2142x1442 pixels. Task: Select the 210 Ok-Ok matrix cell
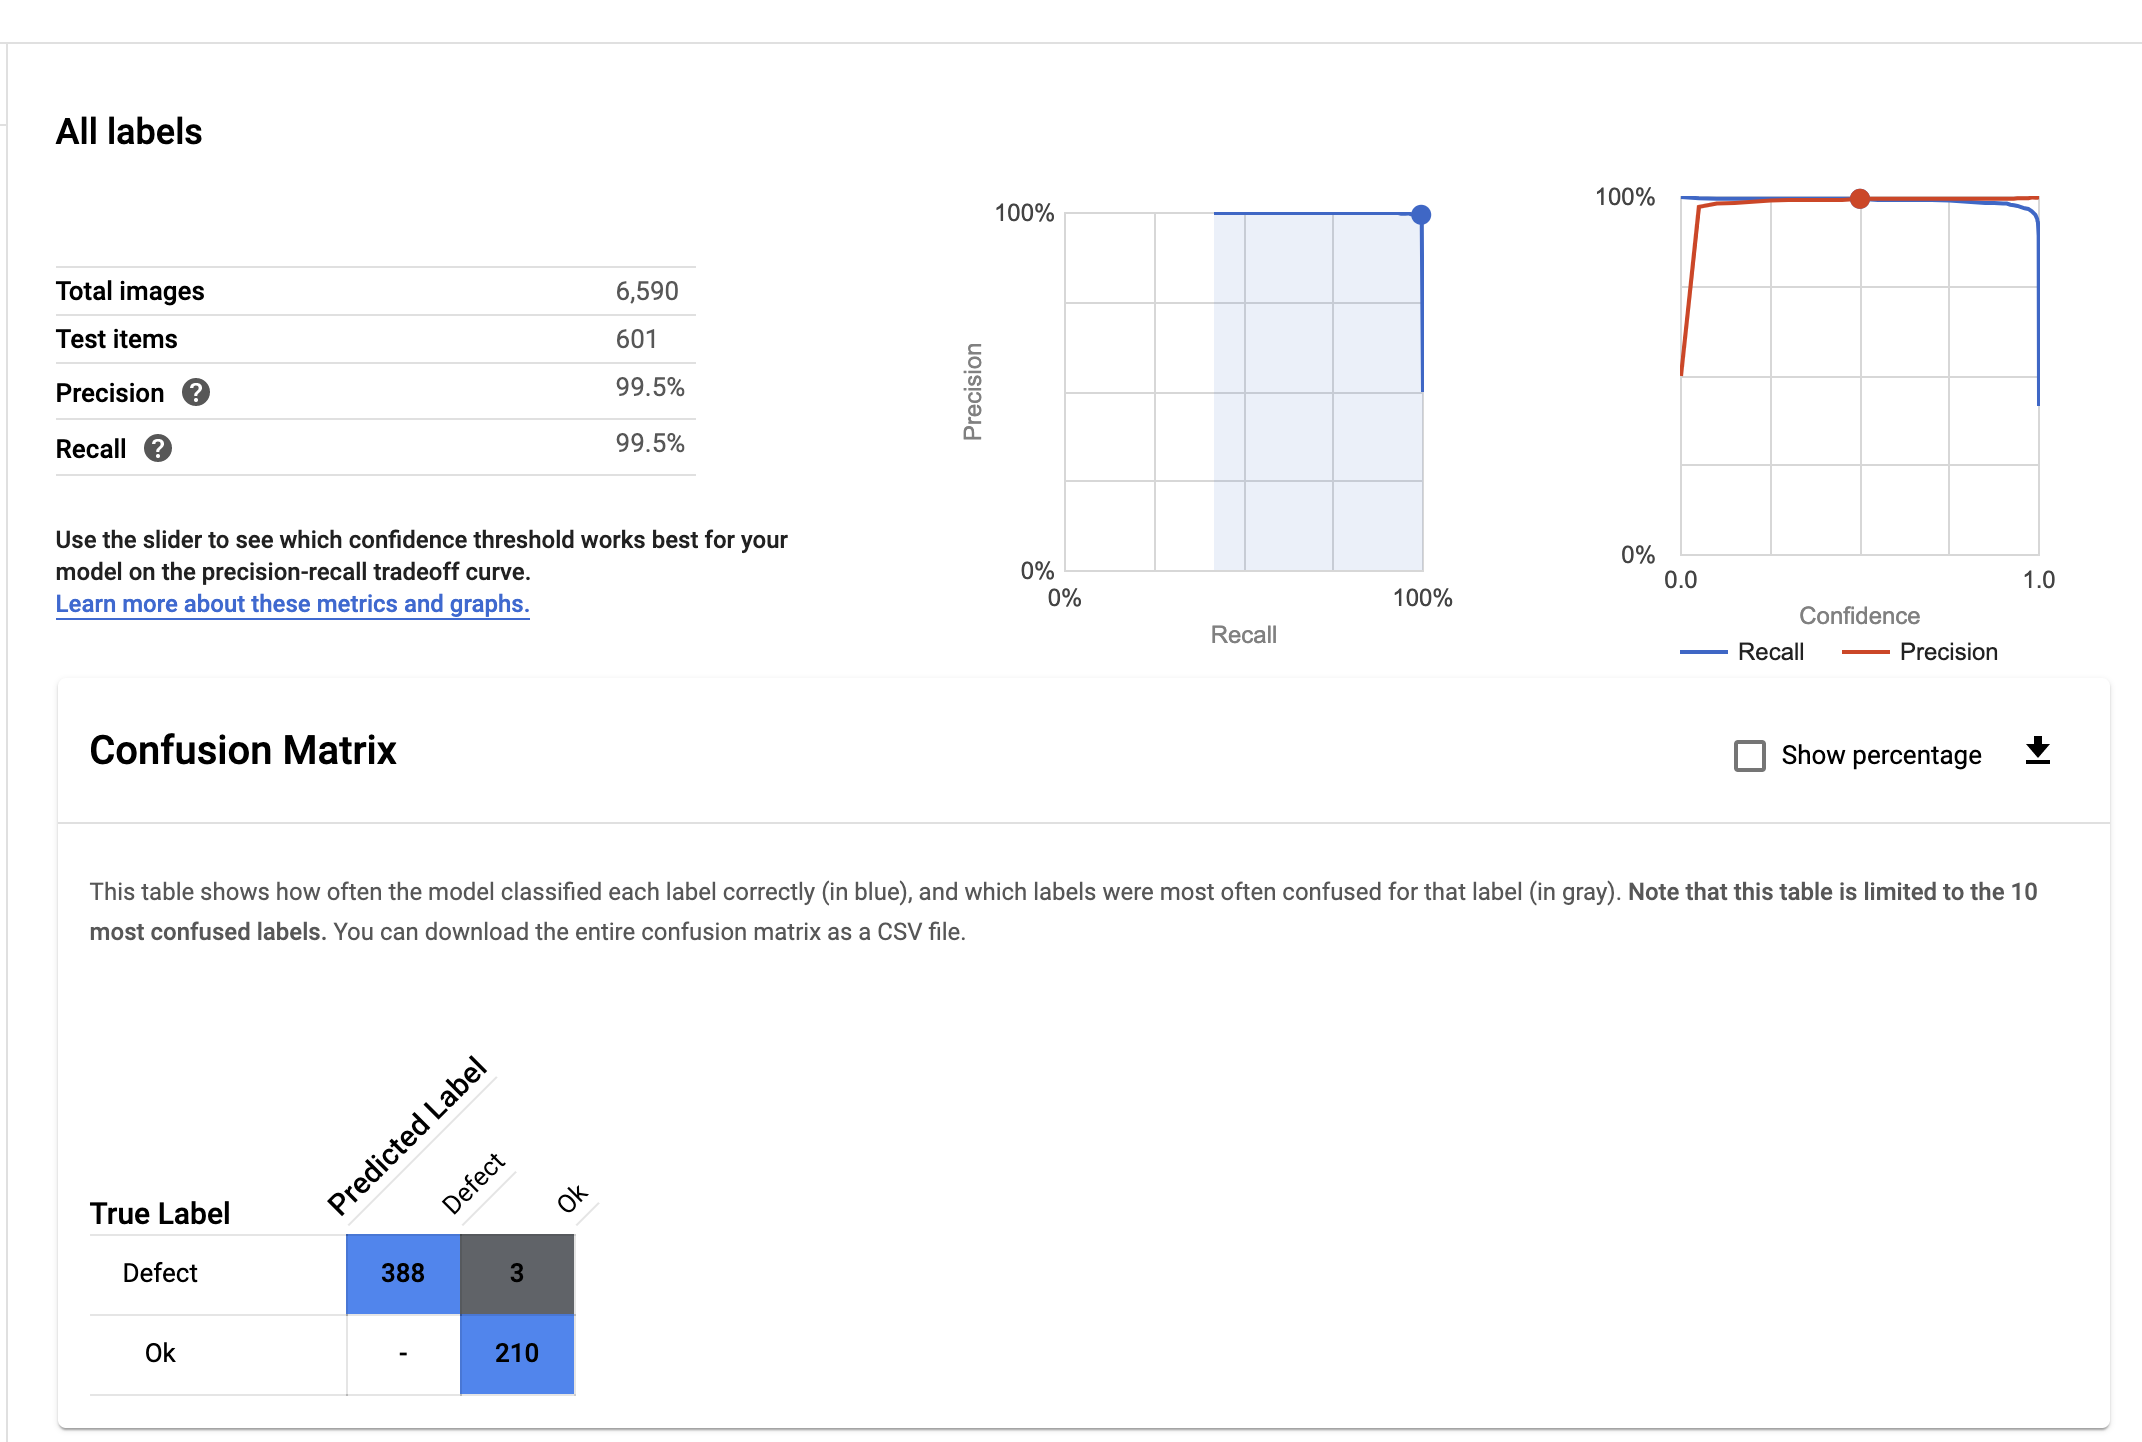517,1353
